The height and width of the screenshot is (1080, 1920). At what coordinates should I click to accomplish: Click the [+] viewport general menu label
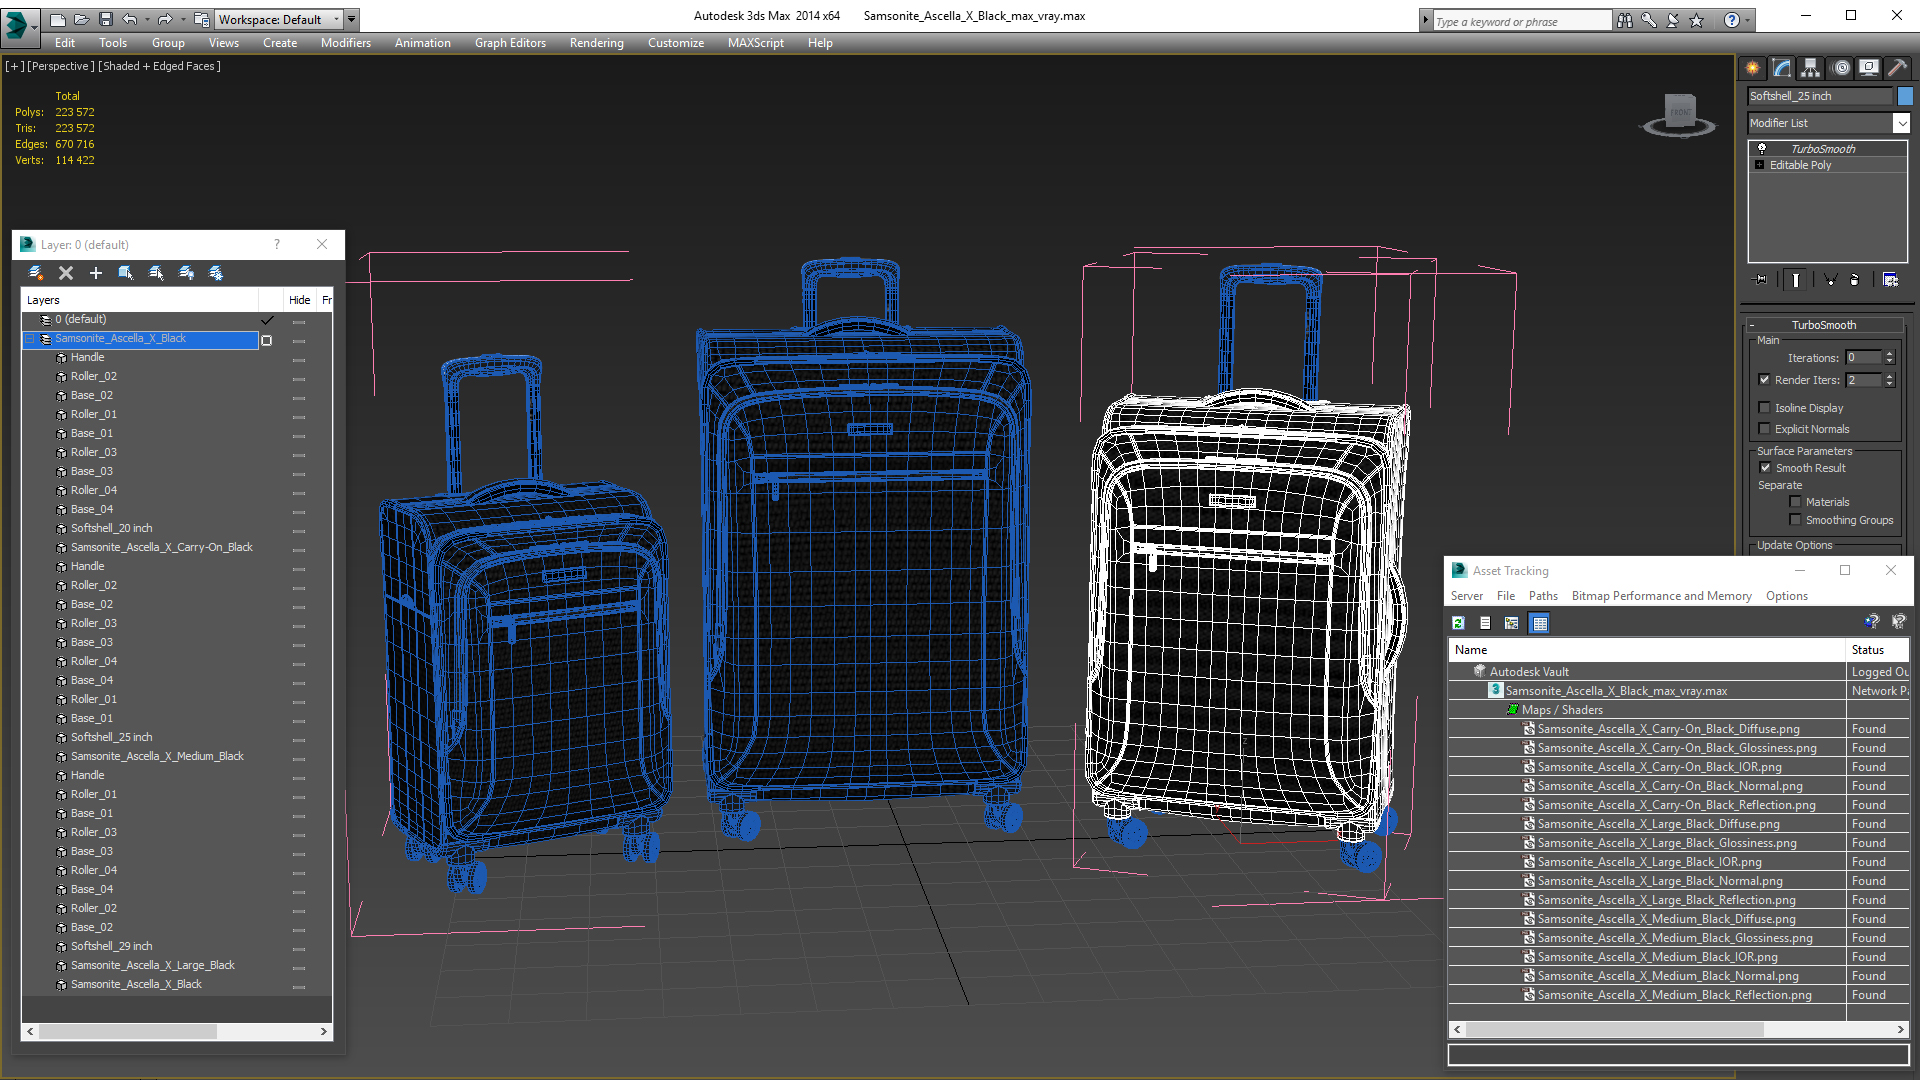click(15, 66)
